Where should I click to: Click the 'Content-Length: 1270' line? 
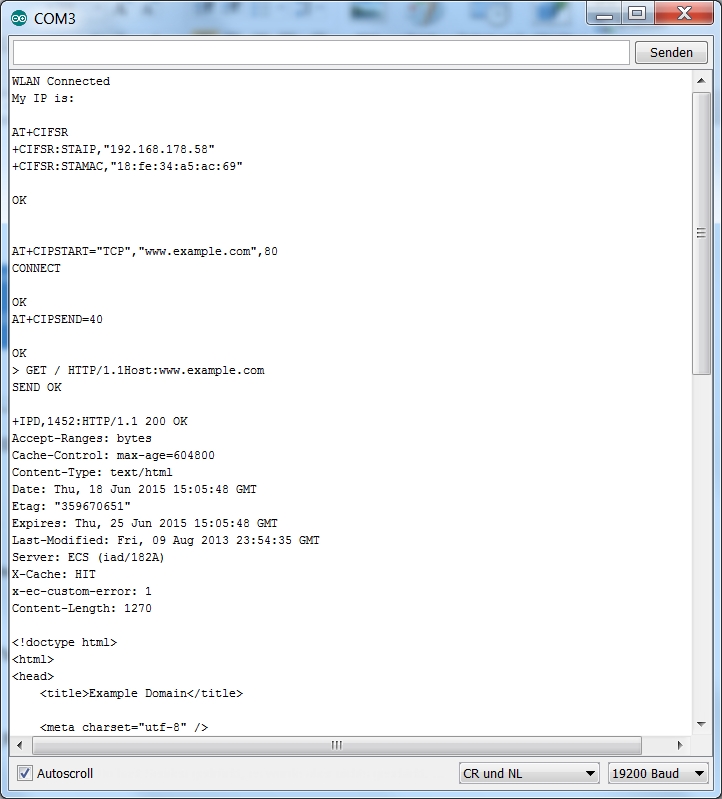point(82,608)
